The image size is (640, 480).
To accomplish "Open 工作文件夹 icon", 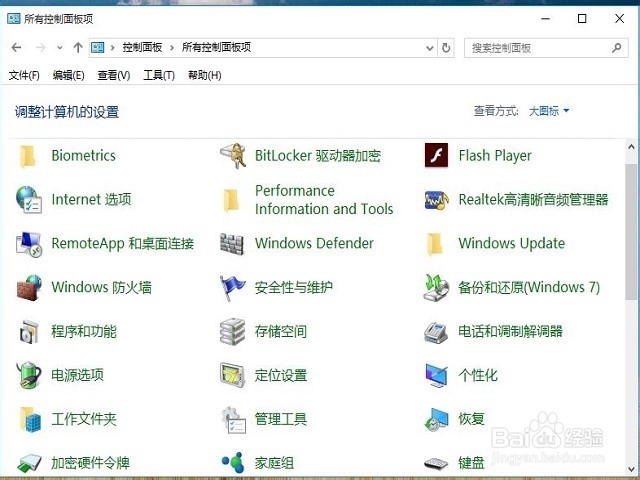I will point(30,419).
